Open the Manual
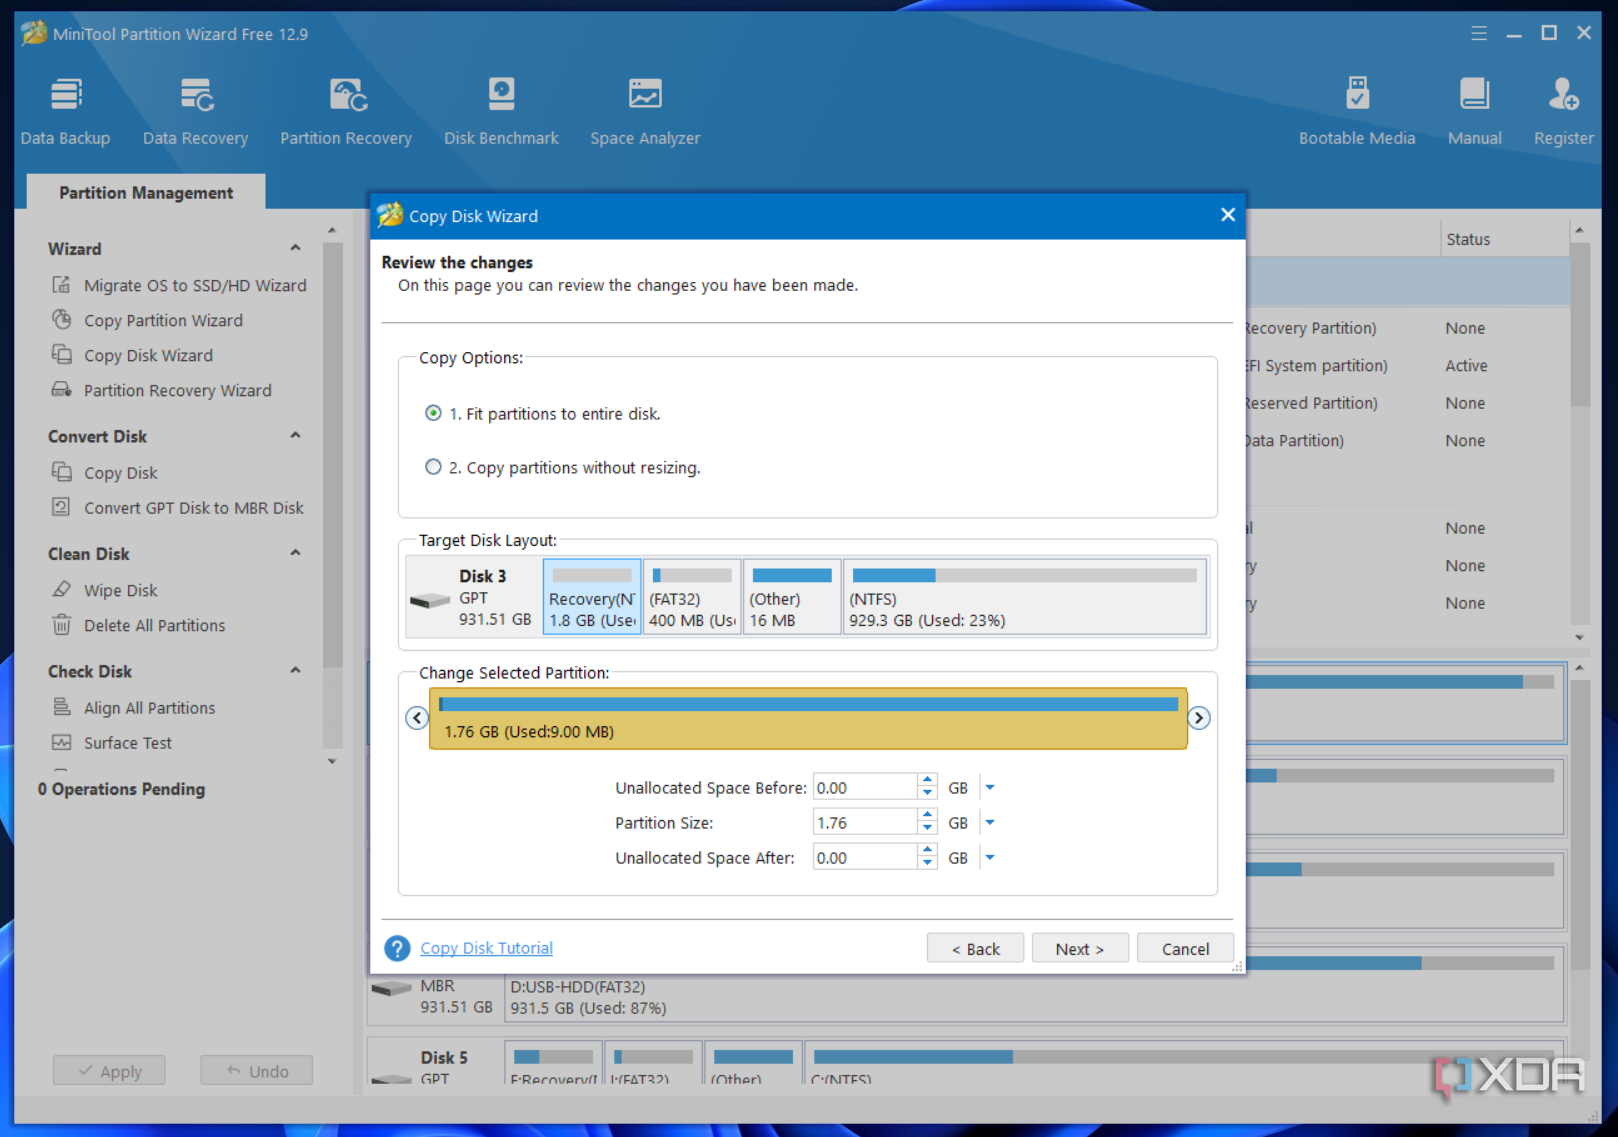This screenshot has height=1137, width=1618. 1474,111
